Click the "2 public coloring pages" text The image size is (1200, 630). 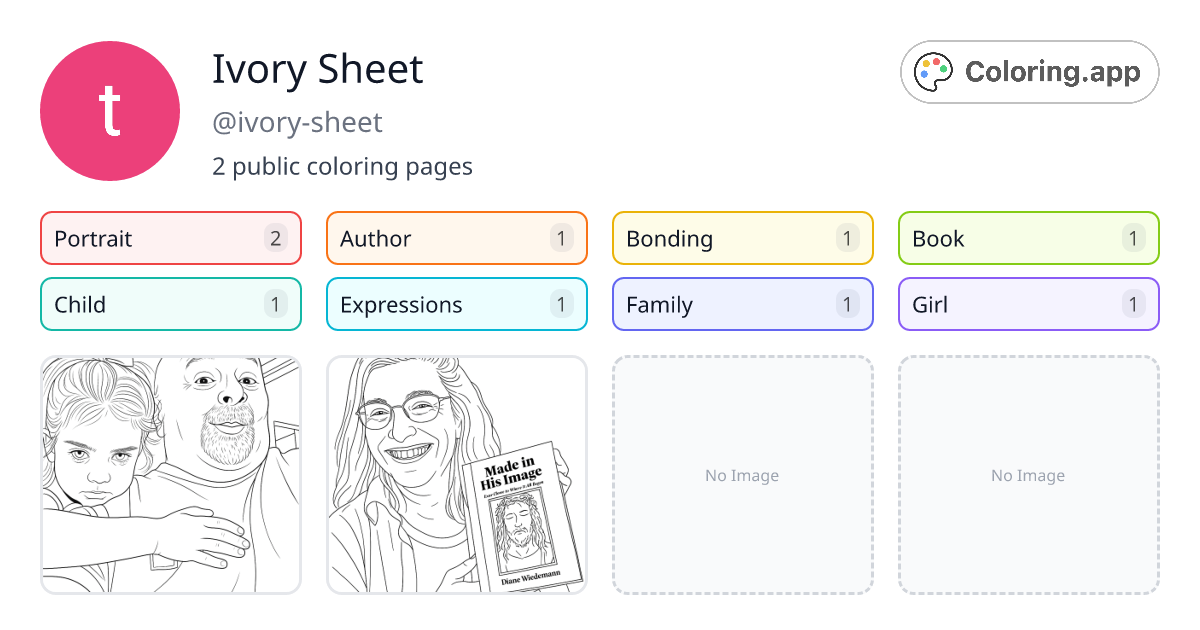(x=342, y=166)
